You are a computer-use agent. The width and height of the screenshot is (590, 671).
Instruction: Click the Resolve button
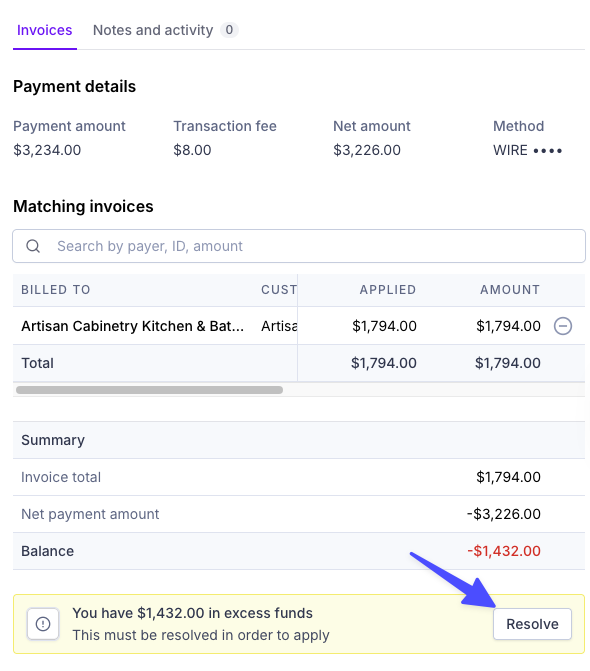pos(532,624)
